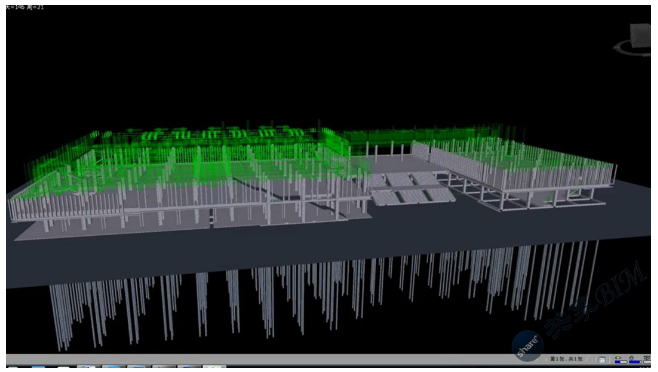This screenshot has width=658, height=372.
Task: Click the ViewCube in the scene corner
Action: 641,36
